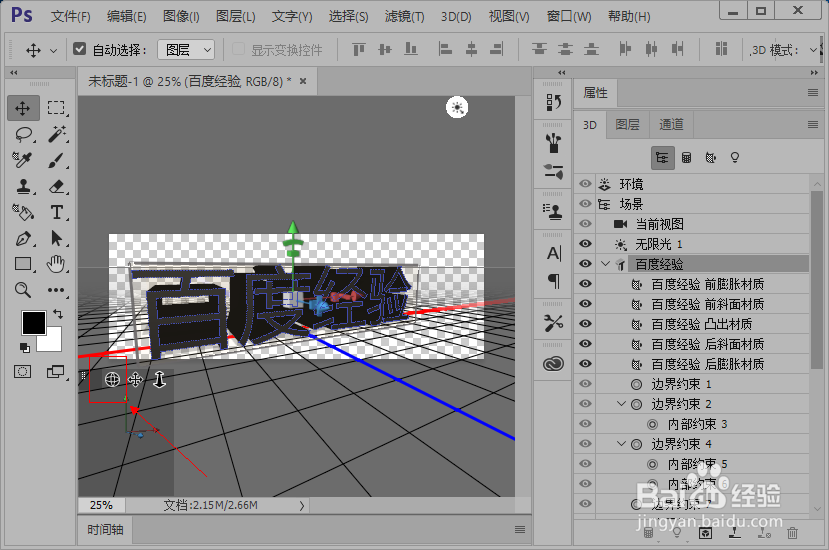The image size is (829, 550).
Task: Select the Magic Wand tool
Action: pyautogui.click(x=56, y=134)
